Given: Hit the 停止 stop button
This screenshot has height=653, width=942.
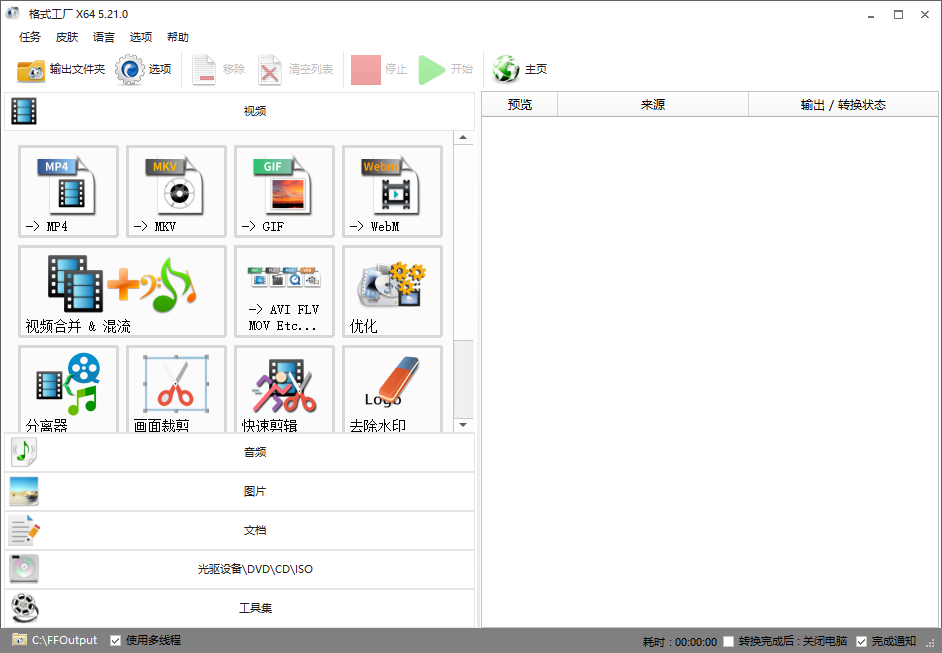Looking at the screenshot, I should coord(379,70).
